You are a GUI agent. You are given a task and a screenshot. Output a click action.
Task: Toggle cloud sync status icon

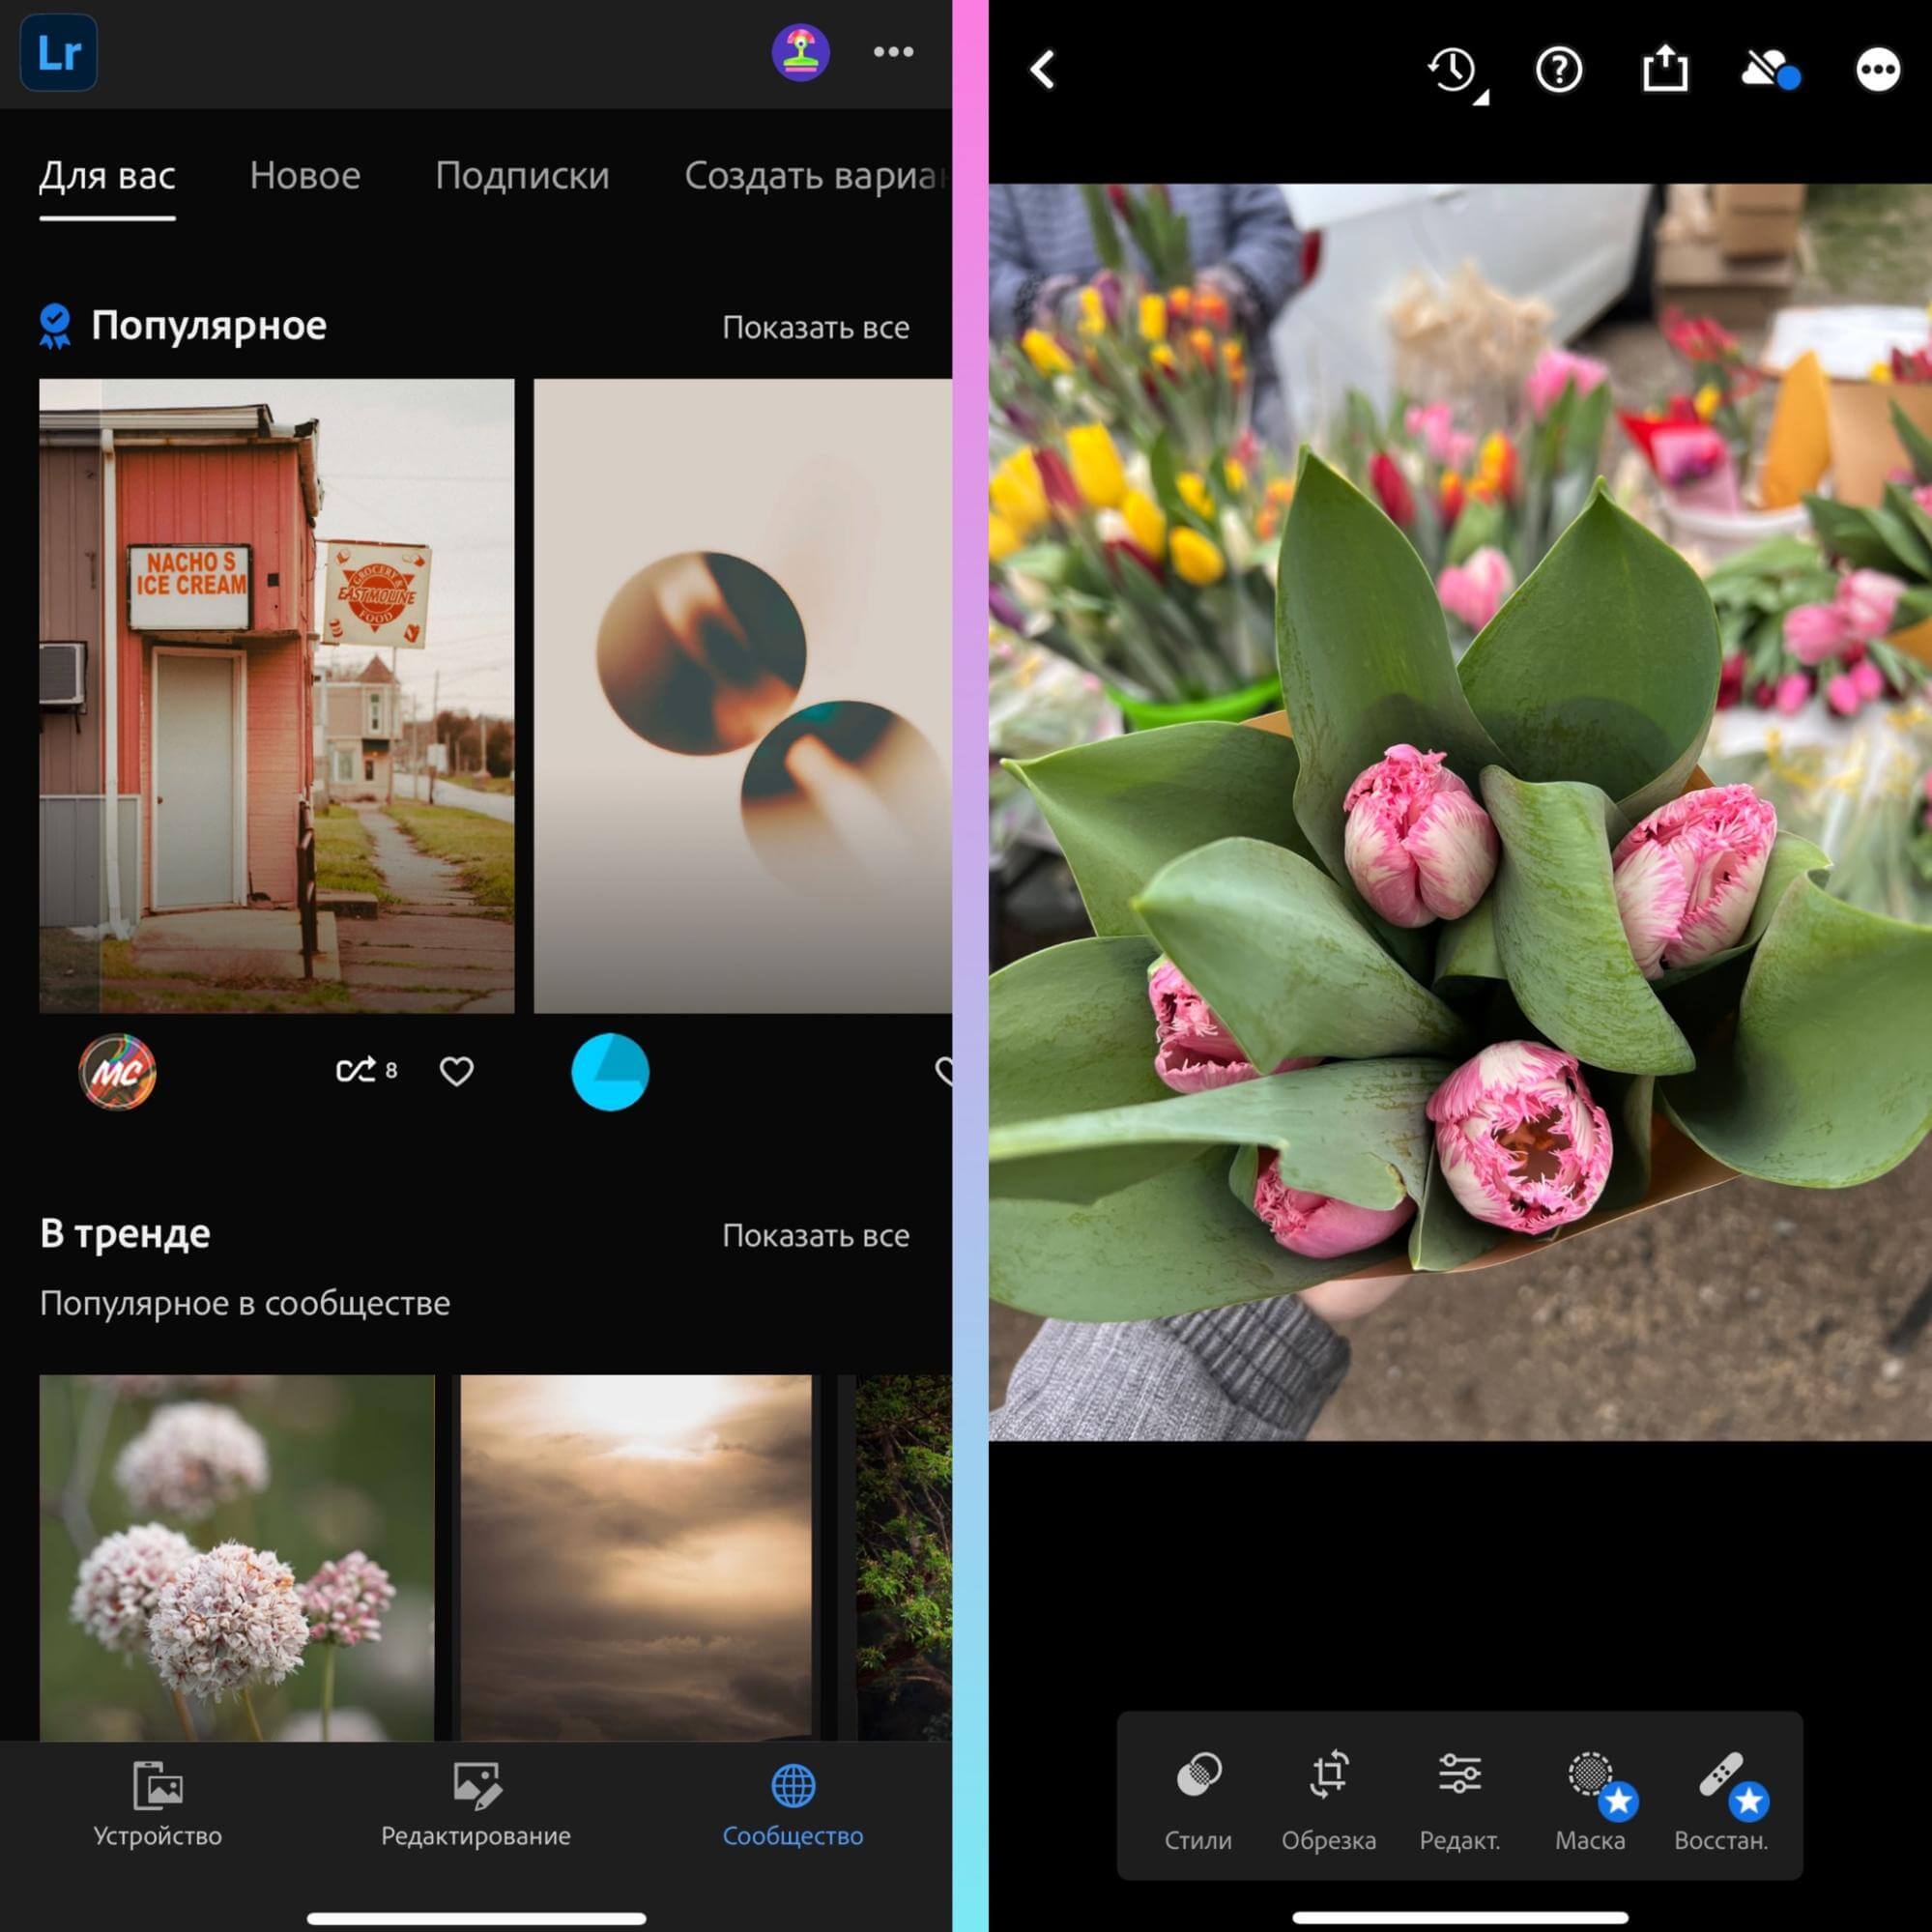(x=1769, y=71)
